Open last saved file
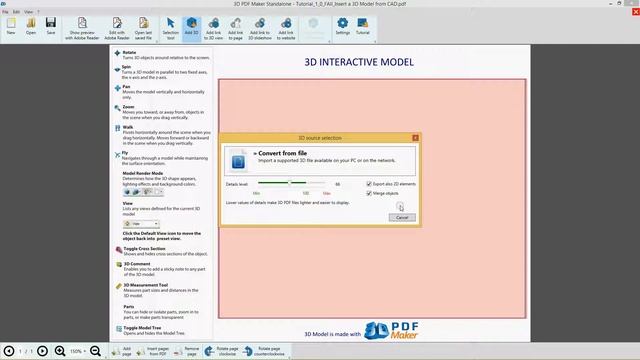The width and height of the screenshot is (640, 360). (x=143, y=29)
